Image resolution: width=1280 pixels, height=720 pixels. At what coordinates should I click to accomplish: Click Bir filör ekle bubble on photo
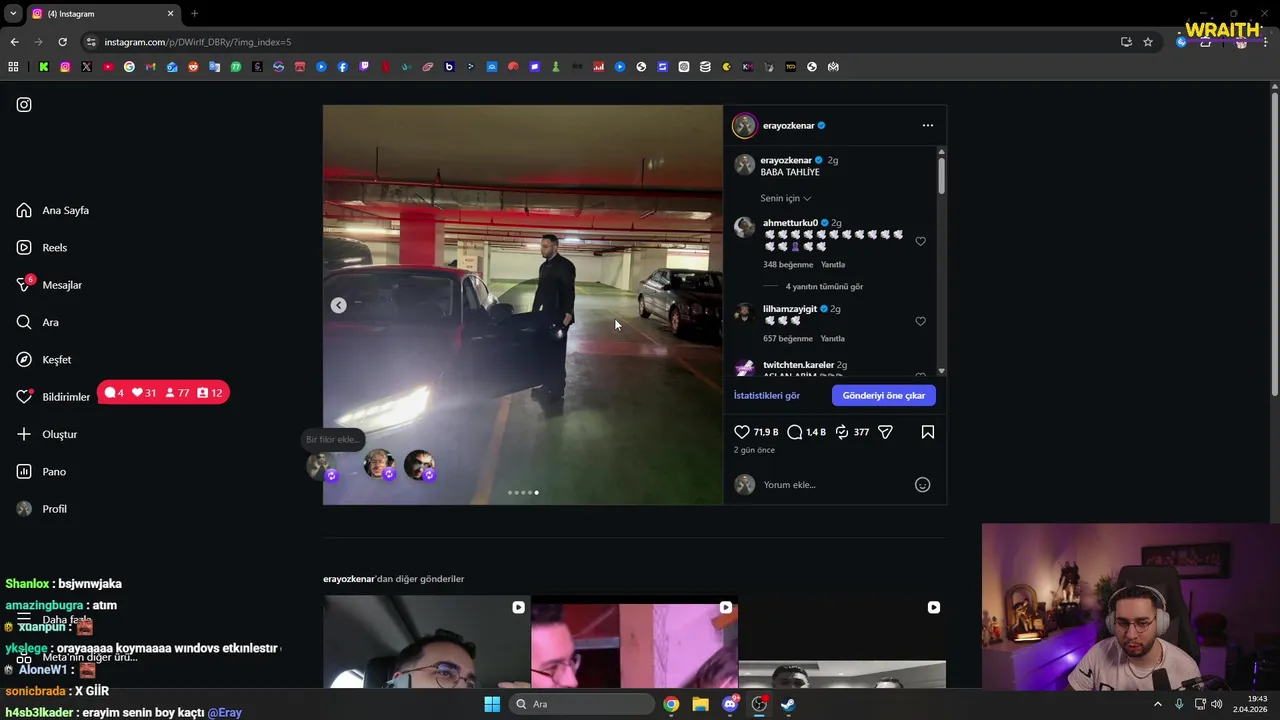point(332,440)
